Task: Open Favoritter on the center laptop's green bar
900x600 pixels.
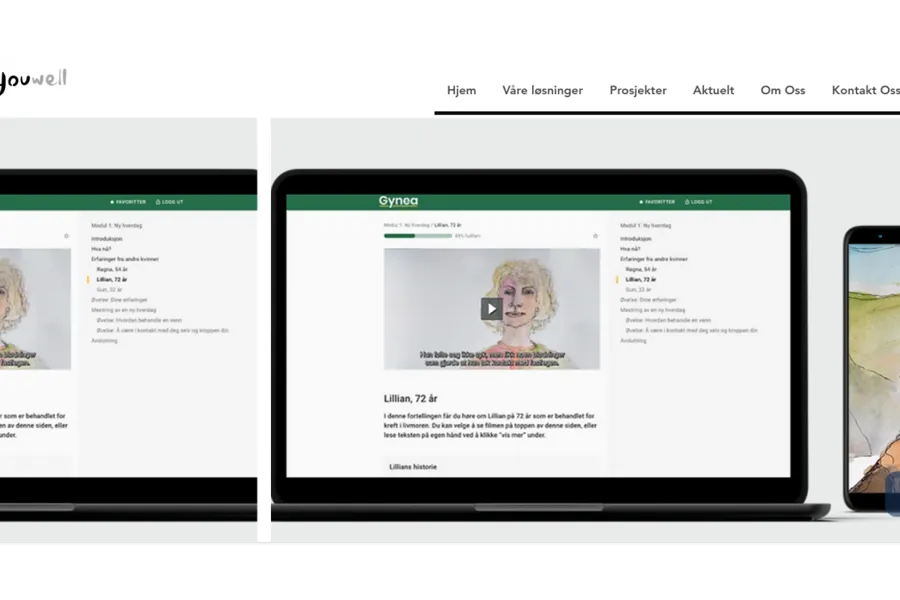Action: 659,202
